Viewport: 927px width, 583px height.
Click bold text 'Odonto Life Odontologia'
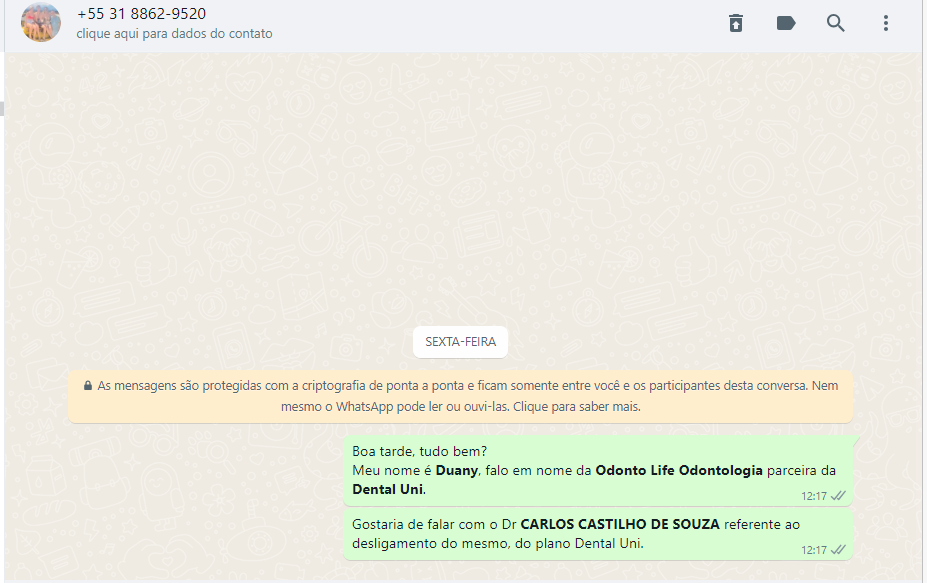point(679,471)
